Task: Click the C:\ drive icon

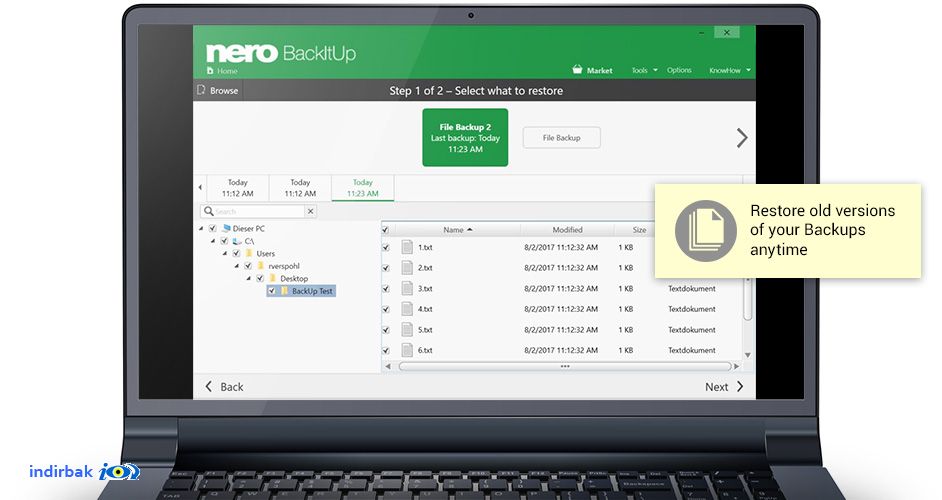Action: [x=237, y=241]
